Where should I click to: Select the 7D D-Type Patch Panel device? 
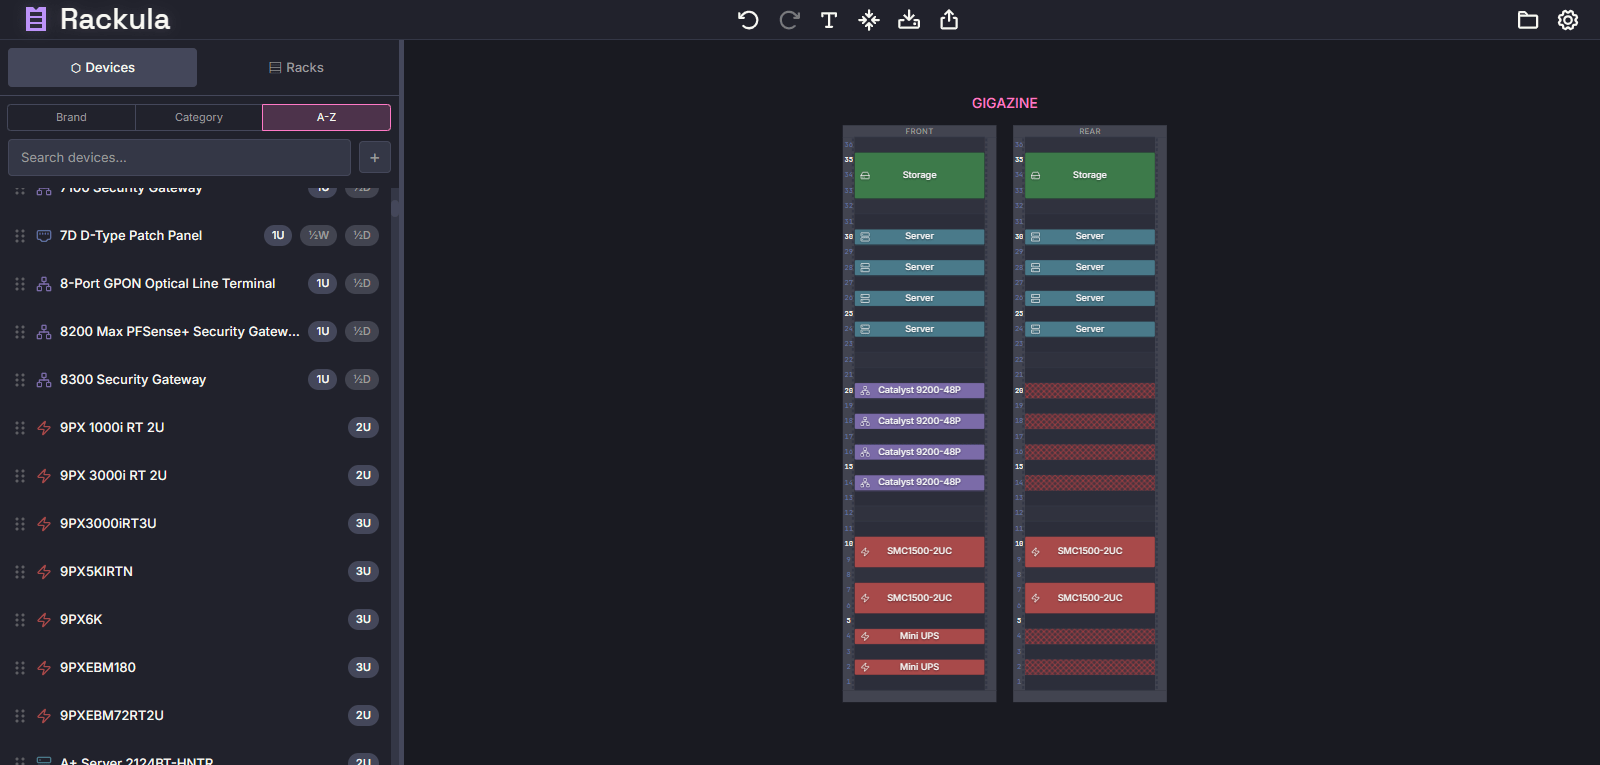coord(131,236)
